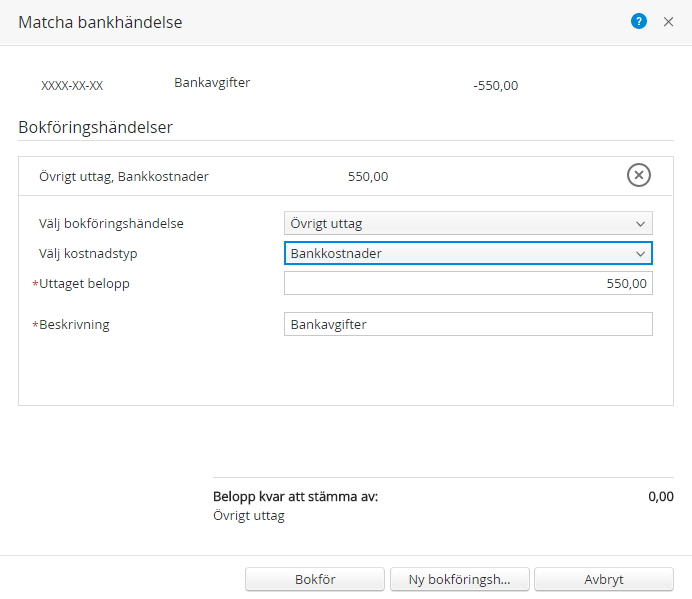
Task: Click the chevron arrow on Övrigt uttag combo box
Action: (640, 224)
